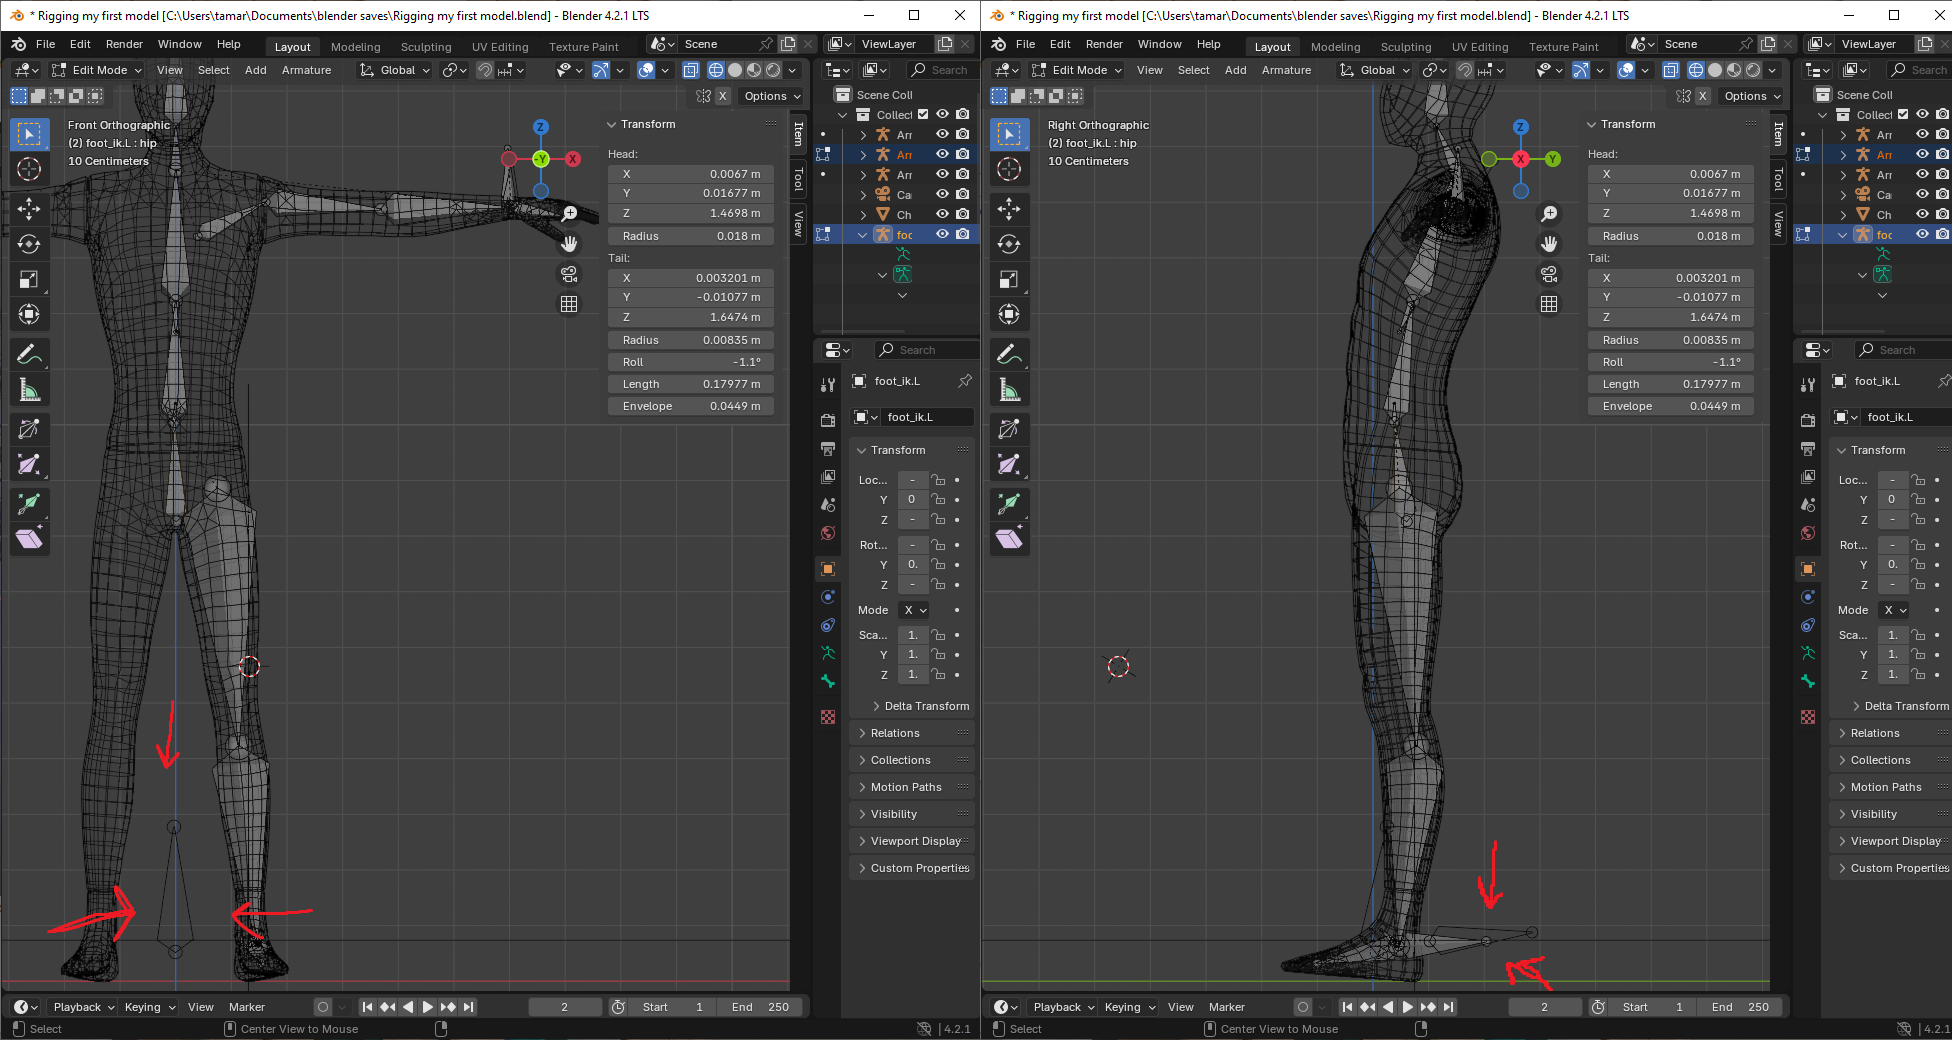Click the Length value field in right sidebar
The width and height of the screenshot is (1952, 1040).
coord(1670,384)
